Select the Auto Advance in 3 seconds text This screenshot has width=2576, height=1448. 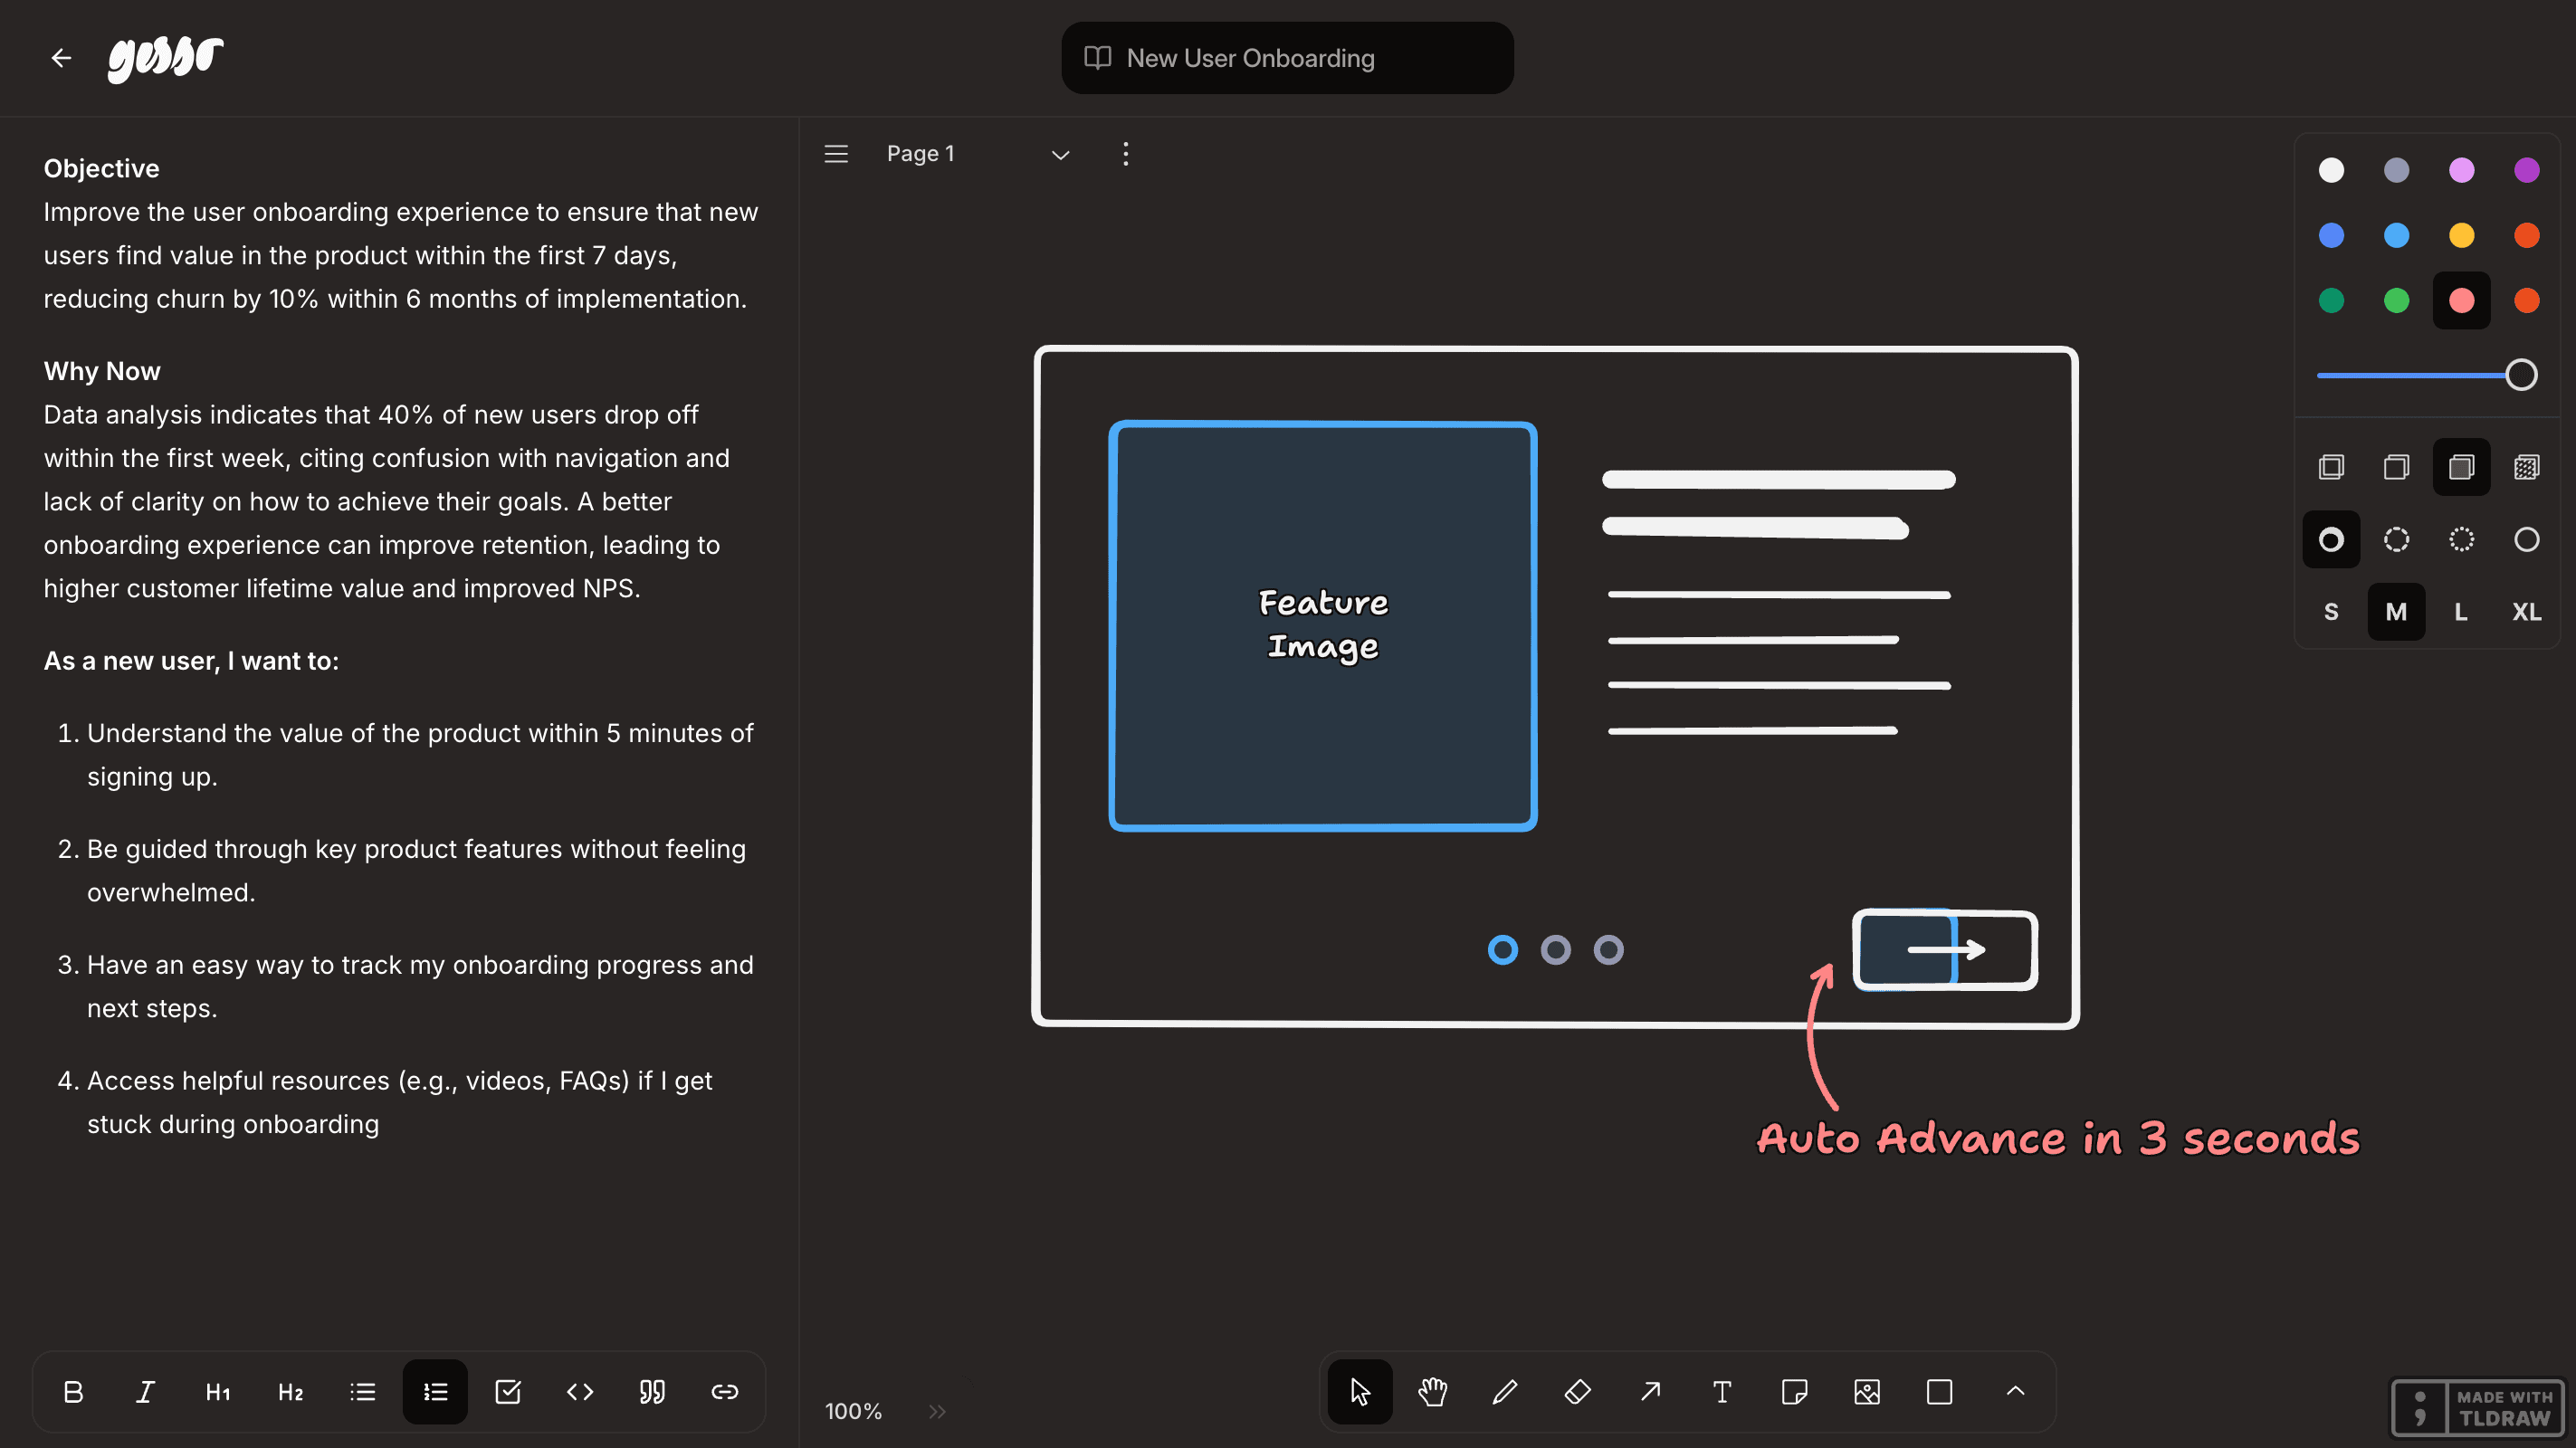[x=2058, y=1139]
